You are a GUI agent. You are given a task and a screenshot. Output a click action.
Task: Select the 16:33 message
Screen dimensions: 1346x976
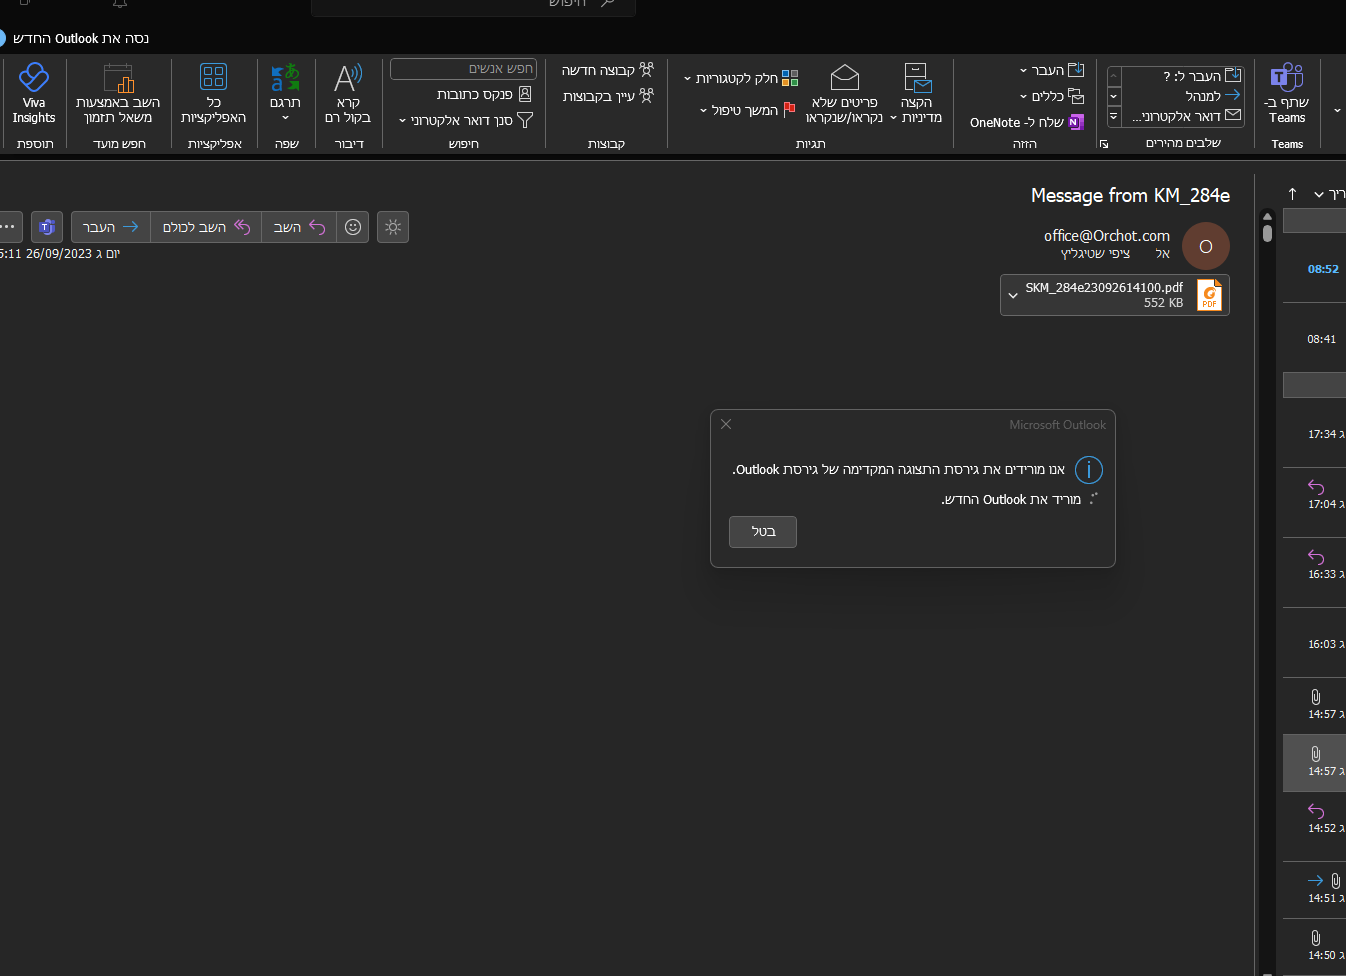pyautogui.click(x=1314, y=573)
